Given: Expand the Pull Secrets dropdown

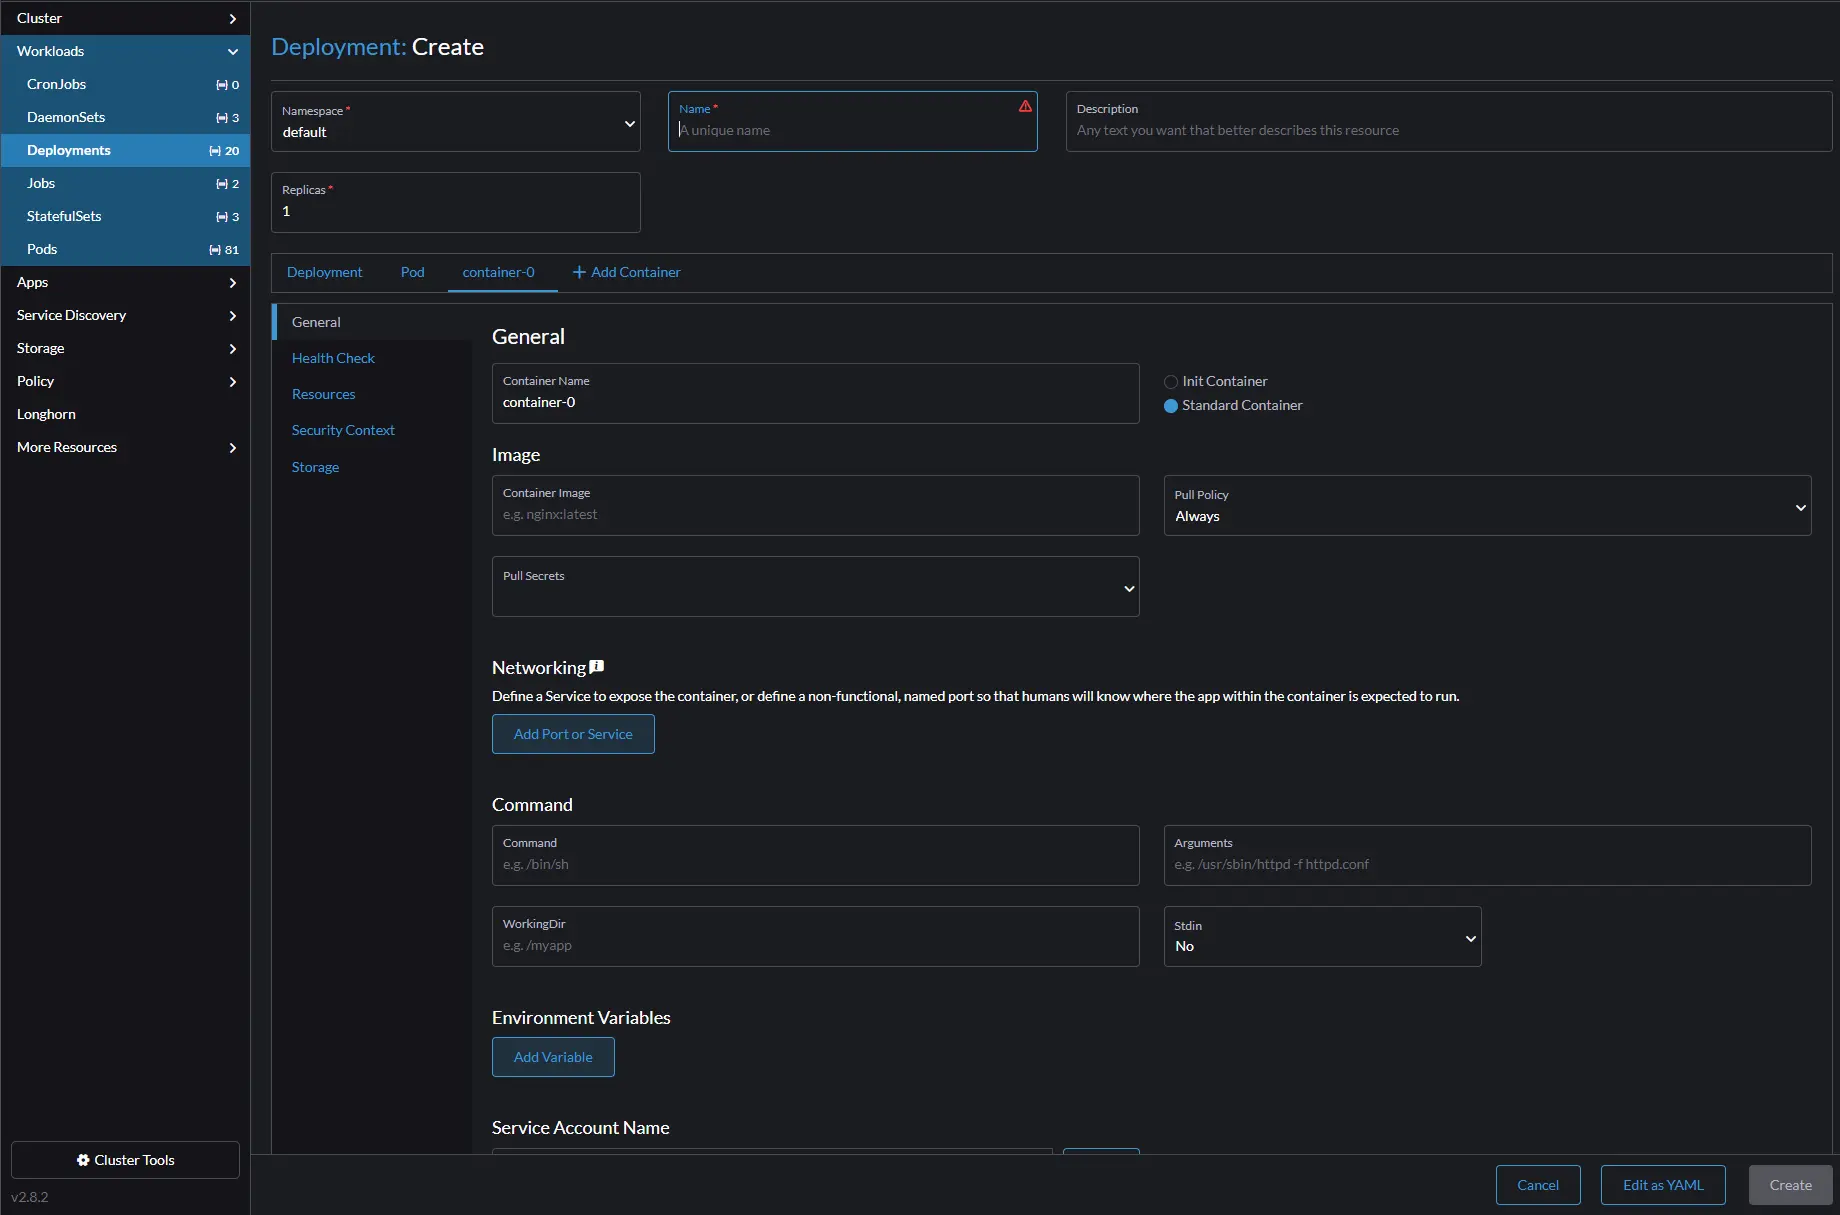Looking at the screenshot, I should click(x=815, y=587).
